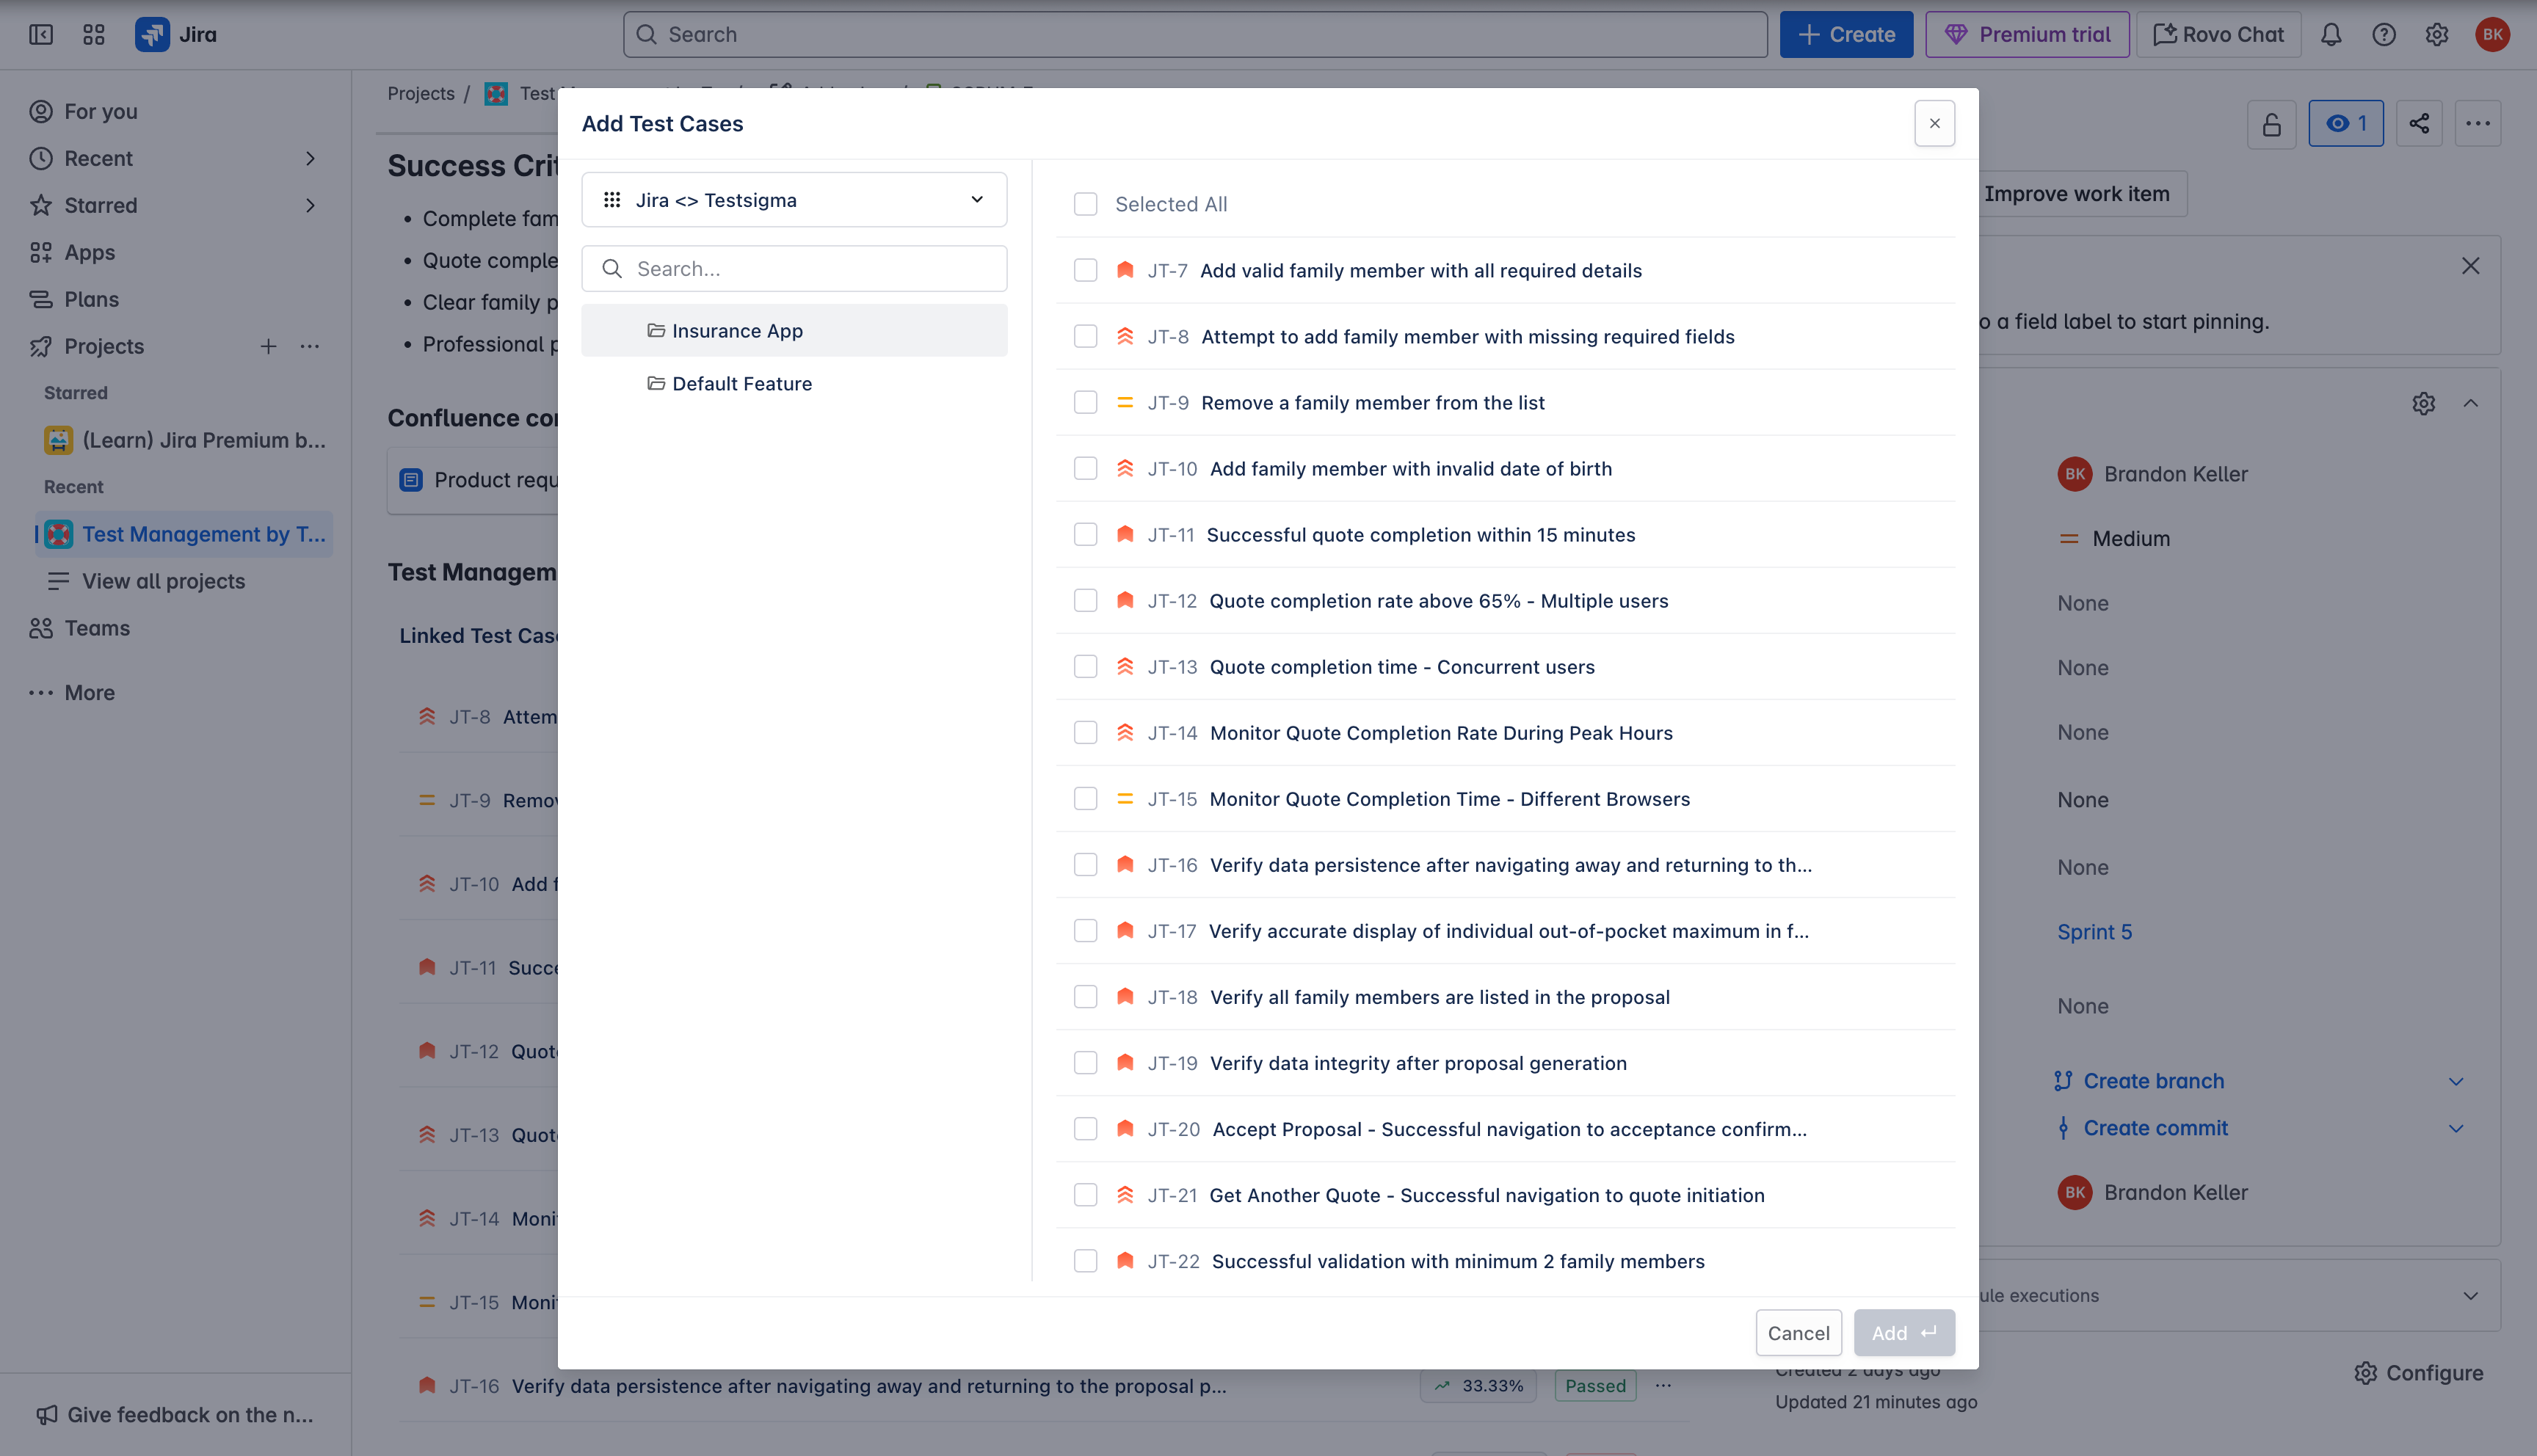Screen dimensions: 2537x1456
Task: Click the Search field inside the dialog
Action: coord(794,268)
